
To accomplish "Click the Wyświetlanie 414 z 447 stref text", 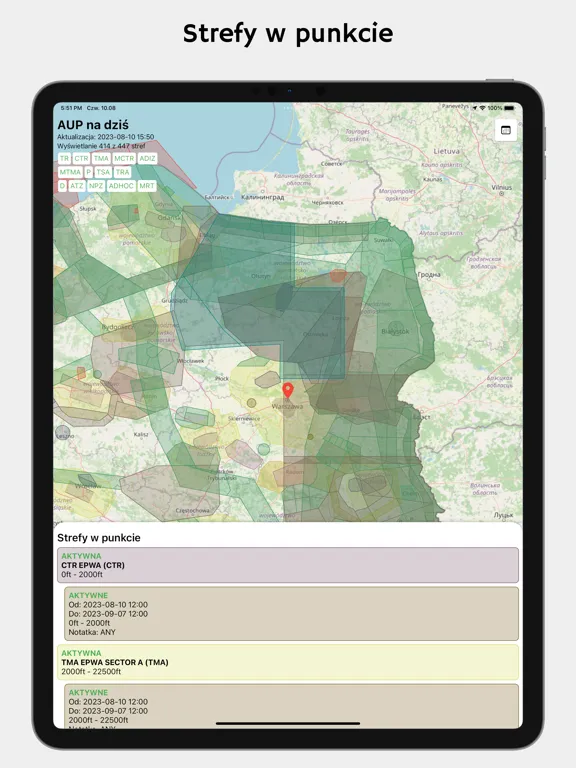I will pyautogui.click(x=101, y=146).
